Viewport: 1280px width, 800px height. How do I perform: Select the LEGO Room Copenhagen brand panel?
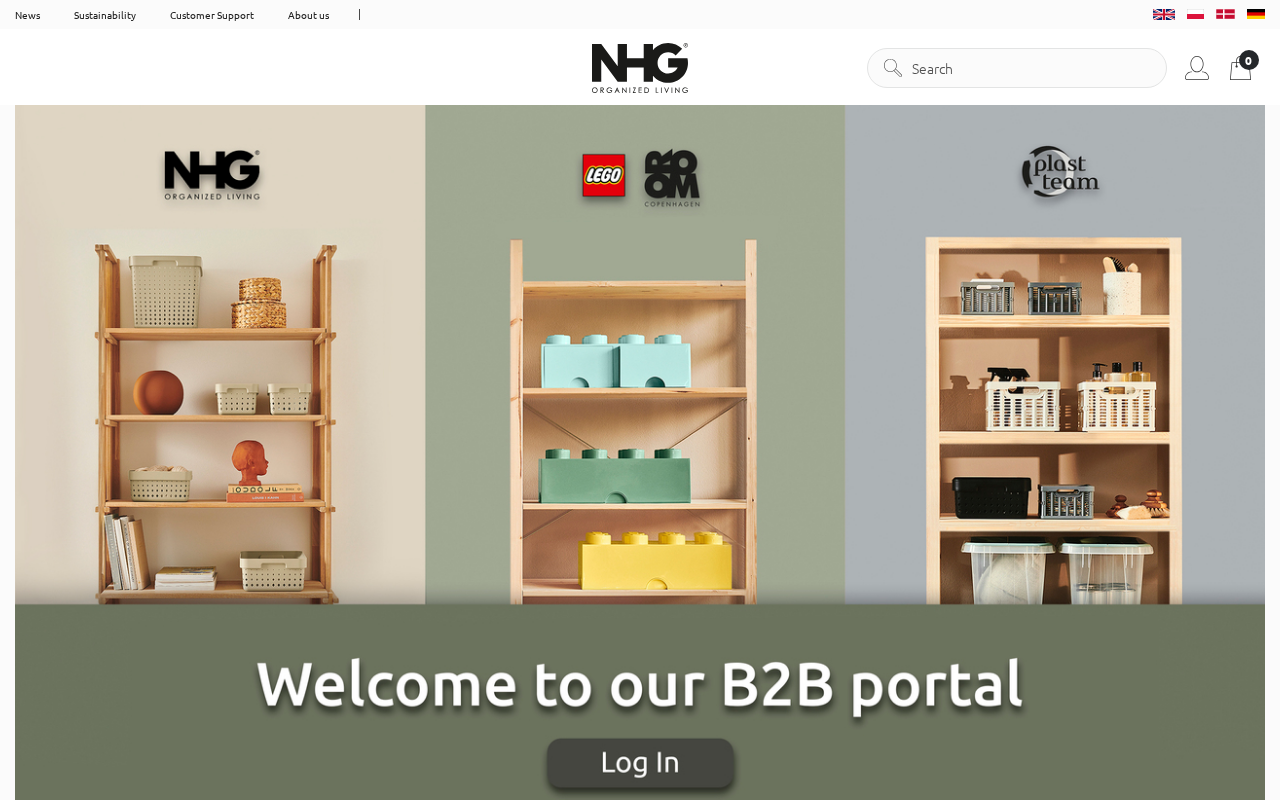[635, 355]
